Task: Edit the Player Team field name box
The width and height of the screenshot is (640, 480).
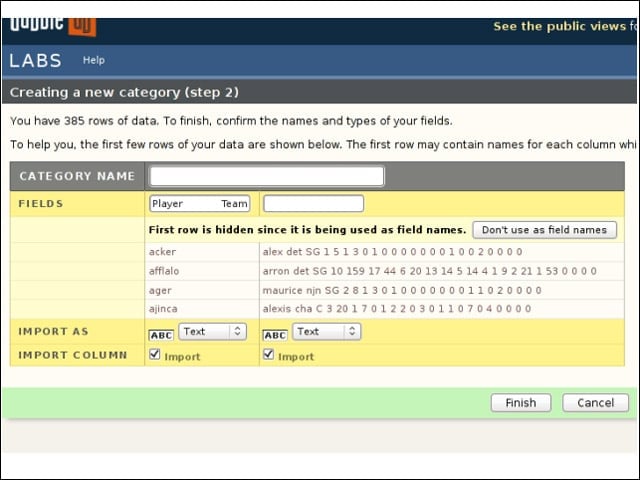Action: click(200, 203)
